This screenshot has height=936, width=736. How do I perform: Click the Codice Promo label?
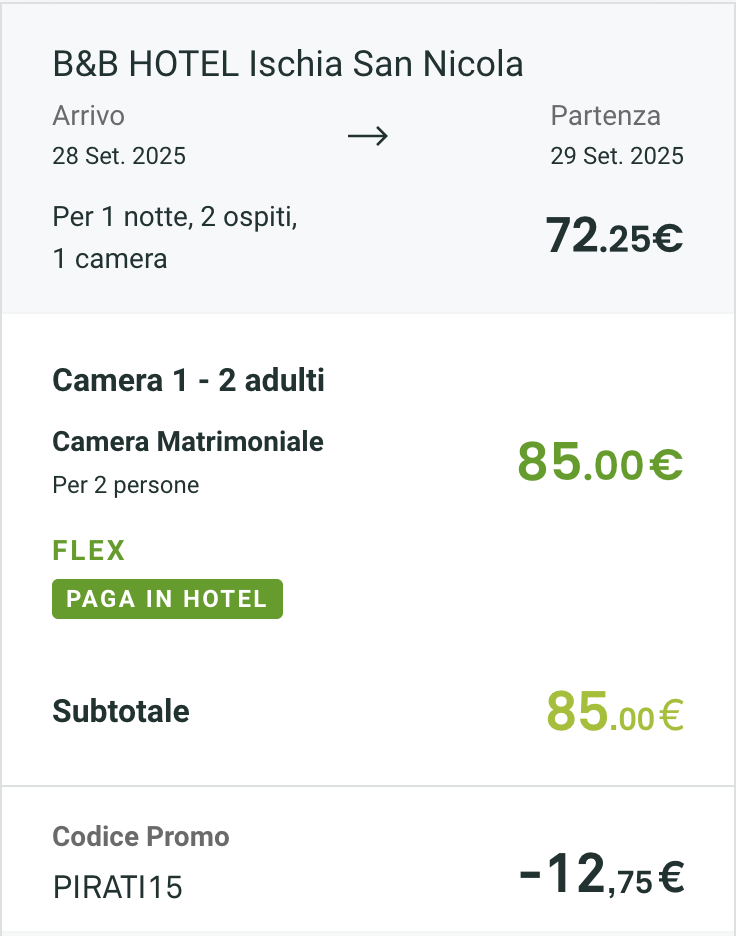pyautogui.click(x=141, y=836)
